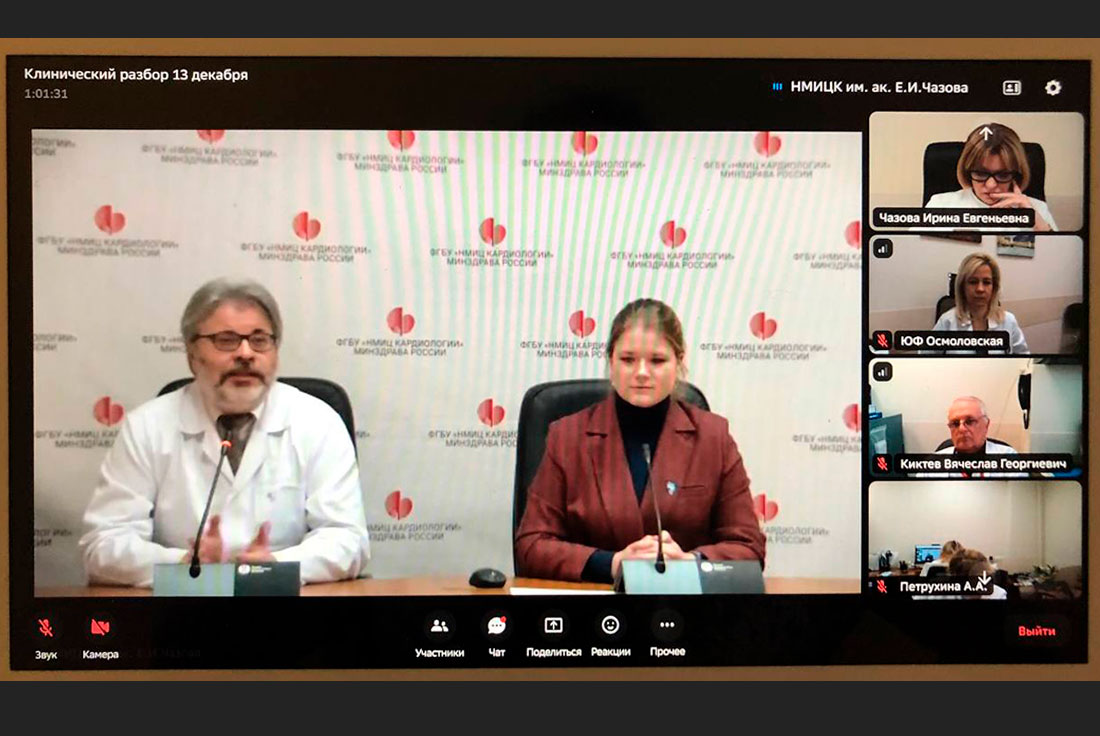Click the name label Чазова Ирина Евгеньевна
1100x736 pixels.
(x=953, y=218)
